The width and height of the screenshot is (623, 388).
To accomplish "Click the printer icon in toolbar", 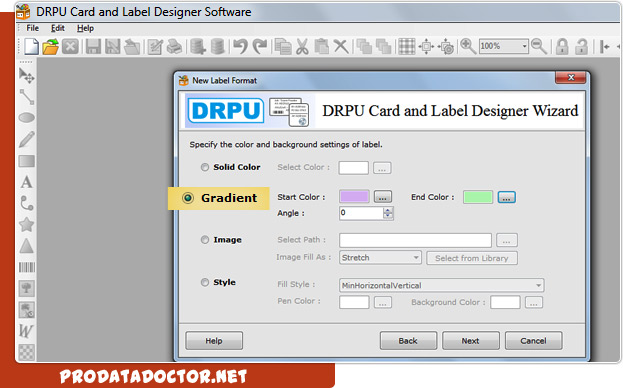I will click(174, 46).
